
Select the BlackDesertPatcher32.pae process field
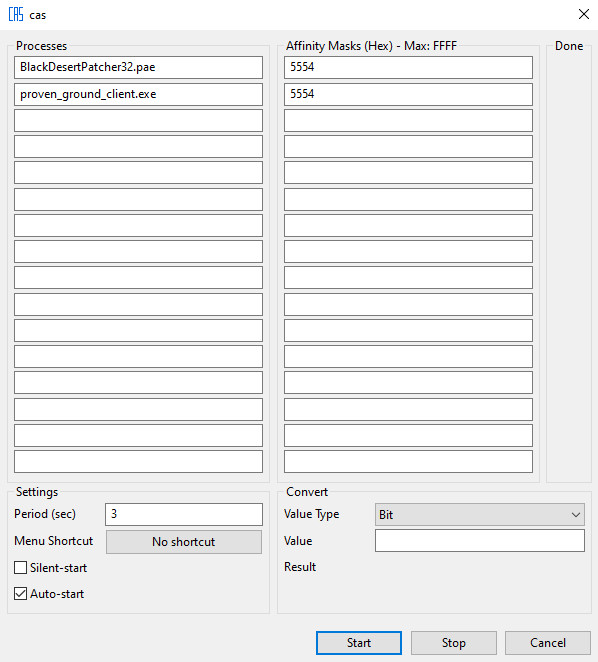138,68
